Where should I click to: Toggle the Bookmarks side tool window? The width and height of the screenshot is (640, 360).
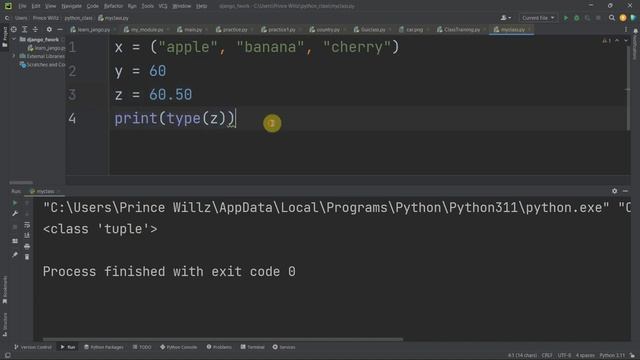click(5, 290)
